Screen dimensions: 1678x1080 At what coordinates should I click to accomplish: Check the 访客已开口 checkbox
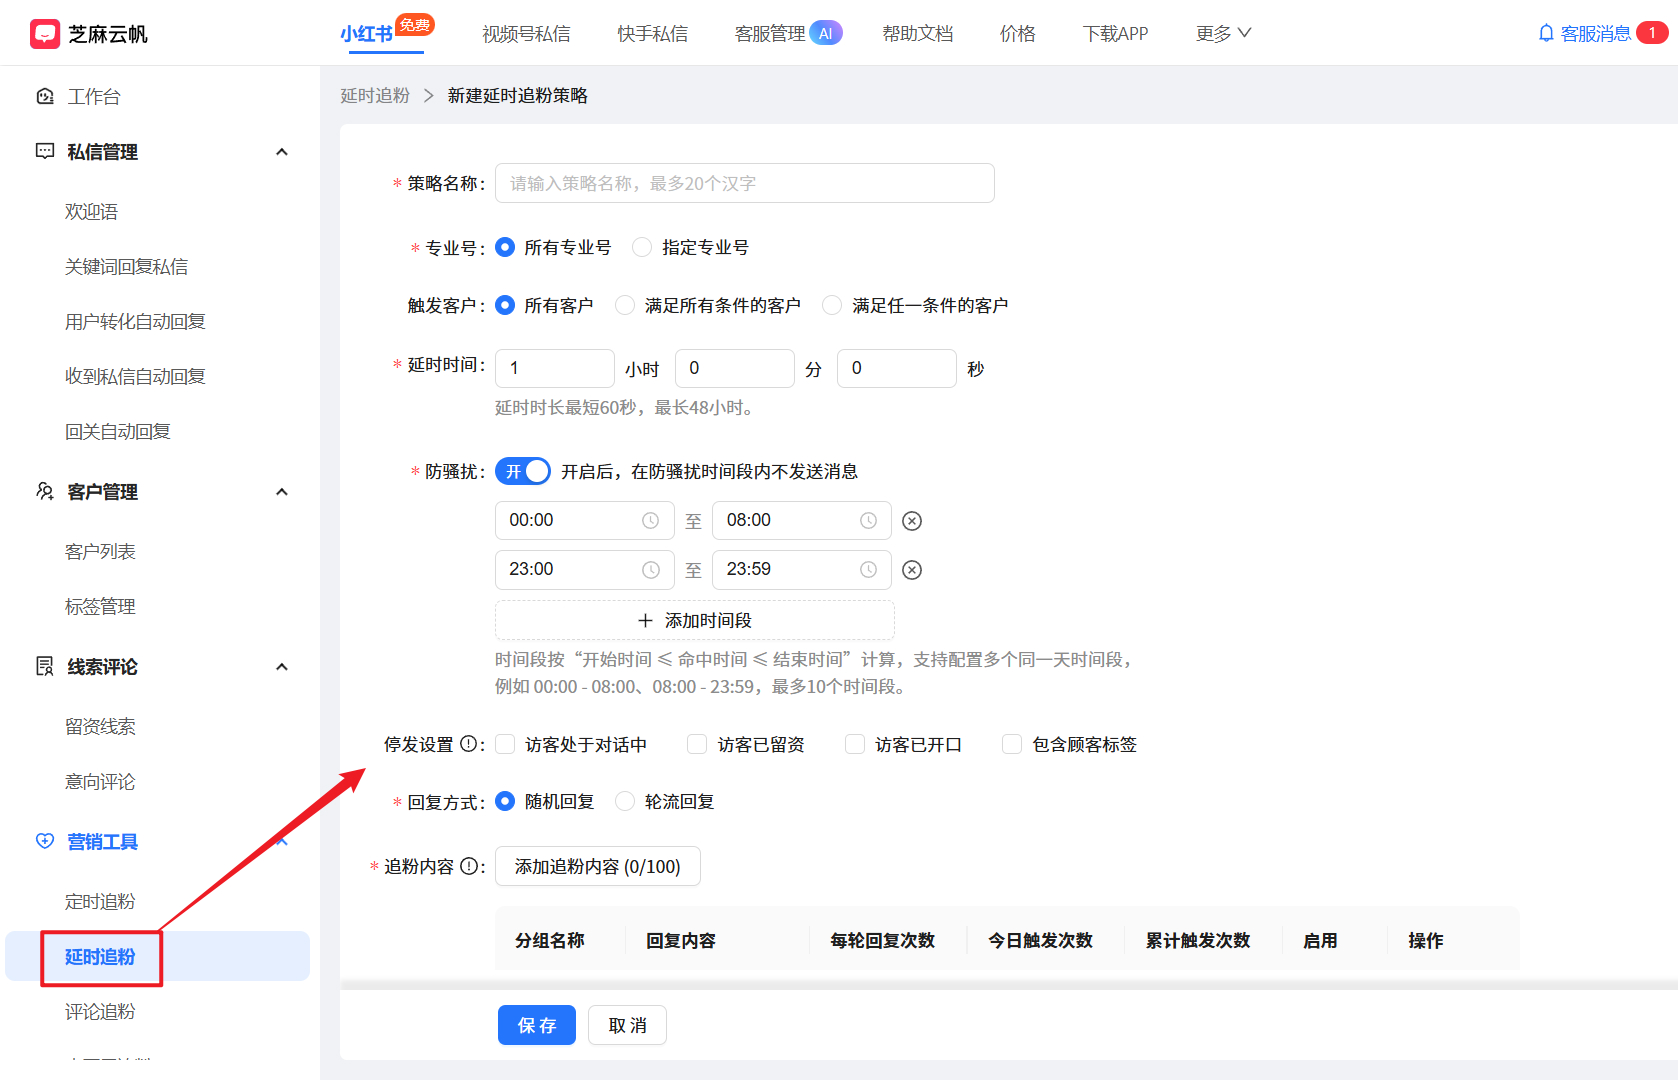[x=855, y=744]
